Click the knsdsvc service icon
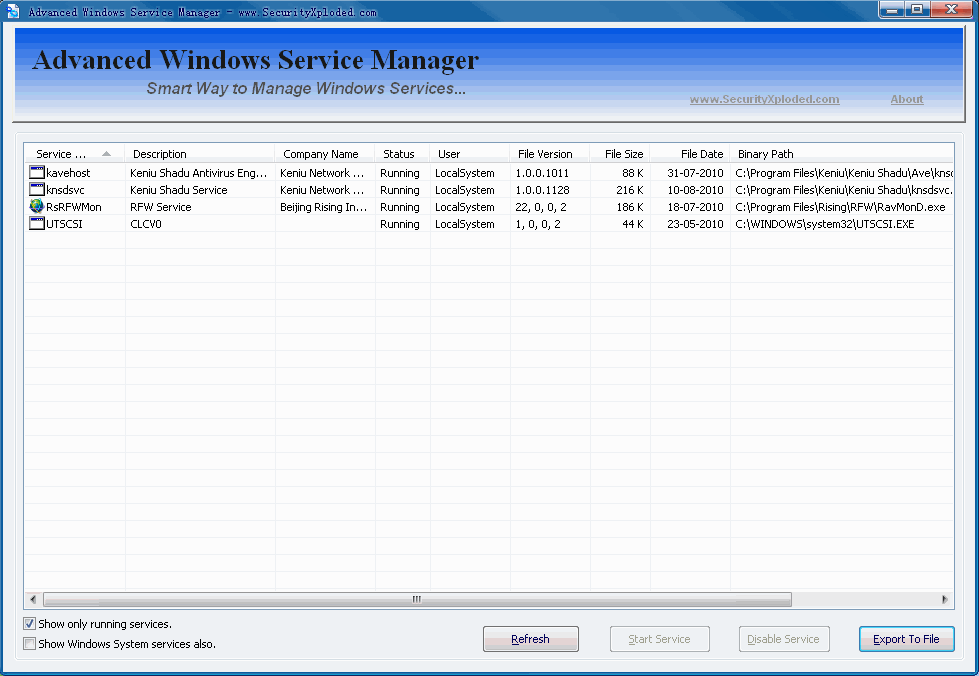 pos(37,189)
